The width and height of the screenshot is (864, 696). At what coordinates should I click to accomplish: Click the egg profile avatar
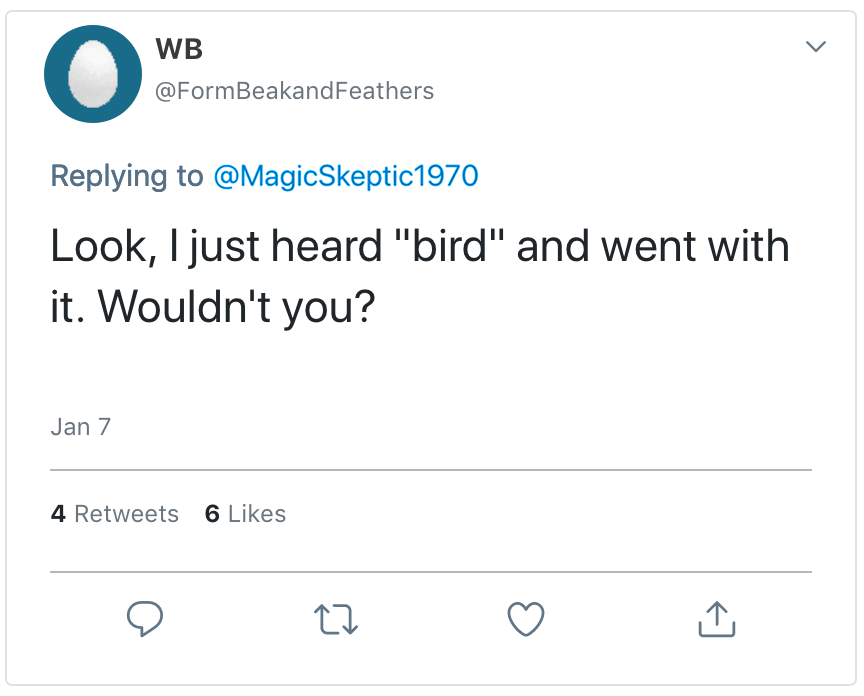coord(94,74)
